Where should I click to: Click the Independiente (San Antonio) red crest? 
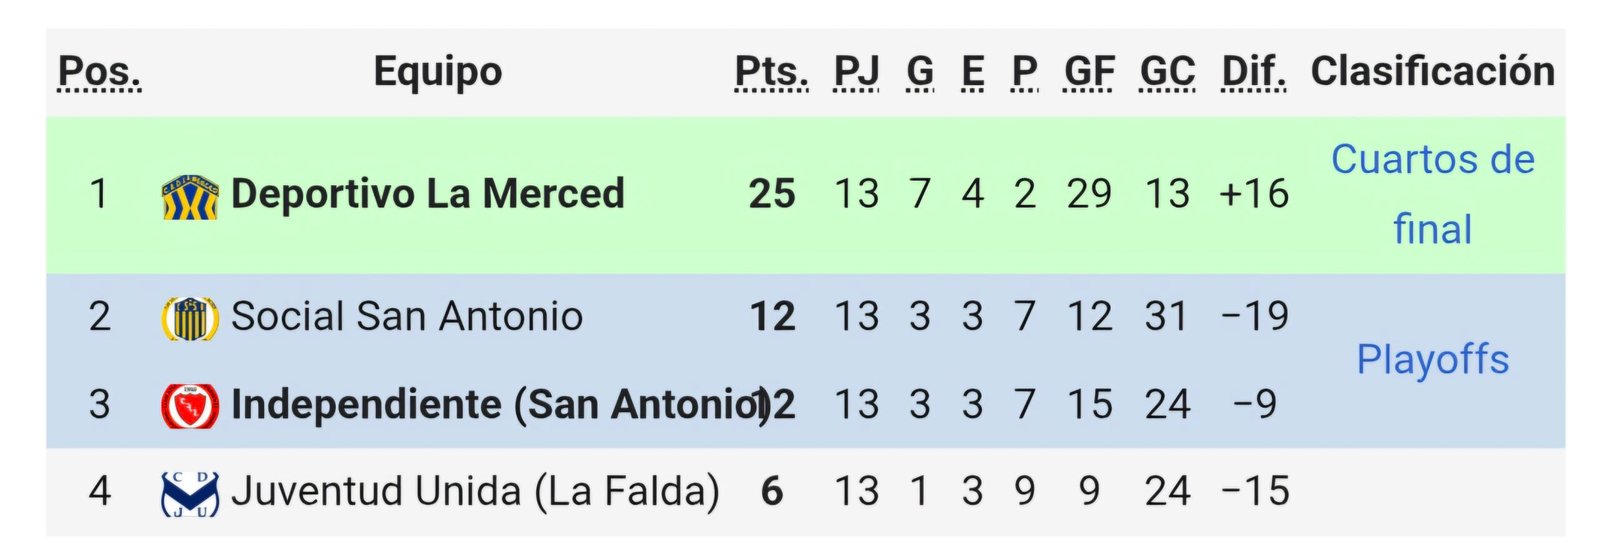click(190, 405)
